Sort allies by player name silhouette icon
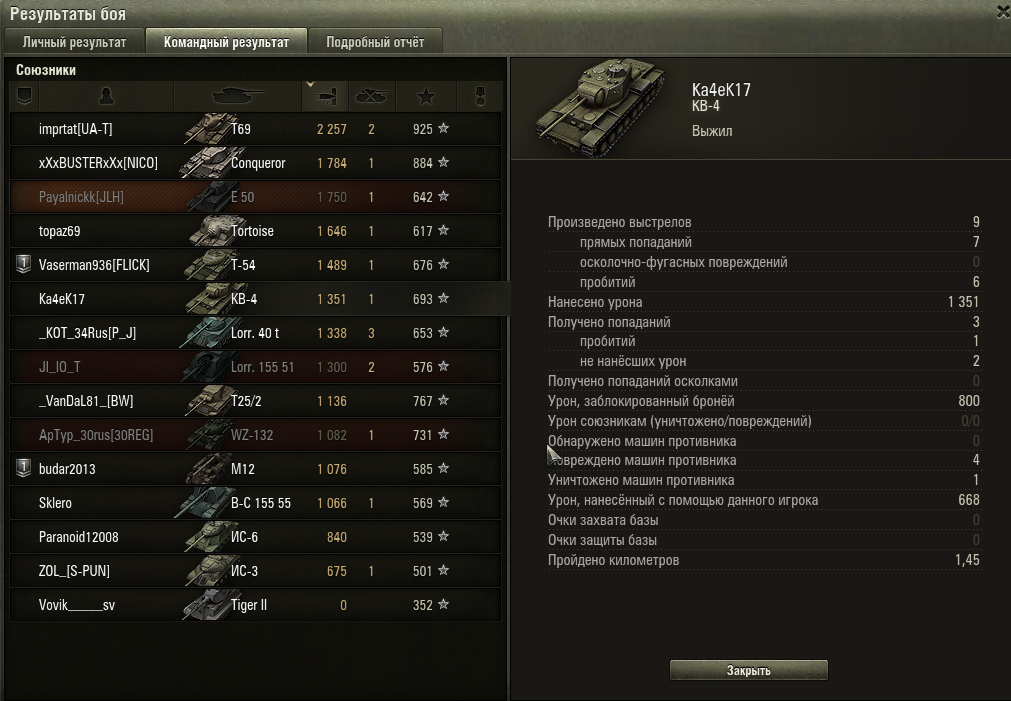This screenshot has height=701, width=1011. (106, 97)
